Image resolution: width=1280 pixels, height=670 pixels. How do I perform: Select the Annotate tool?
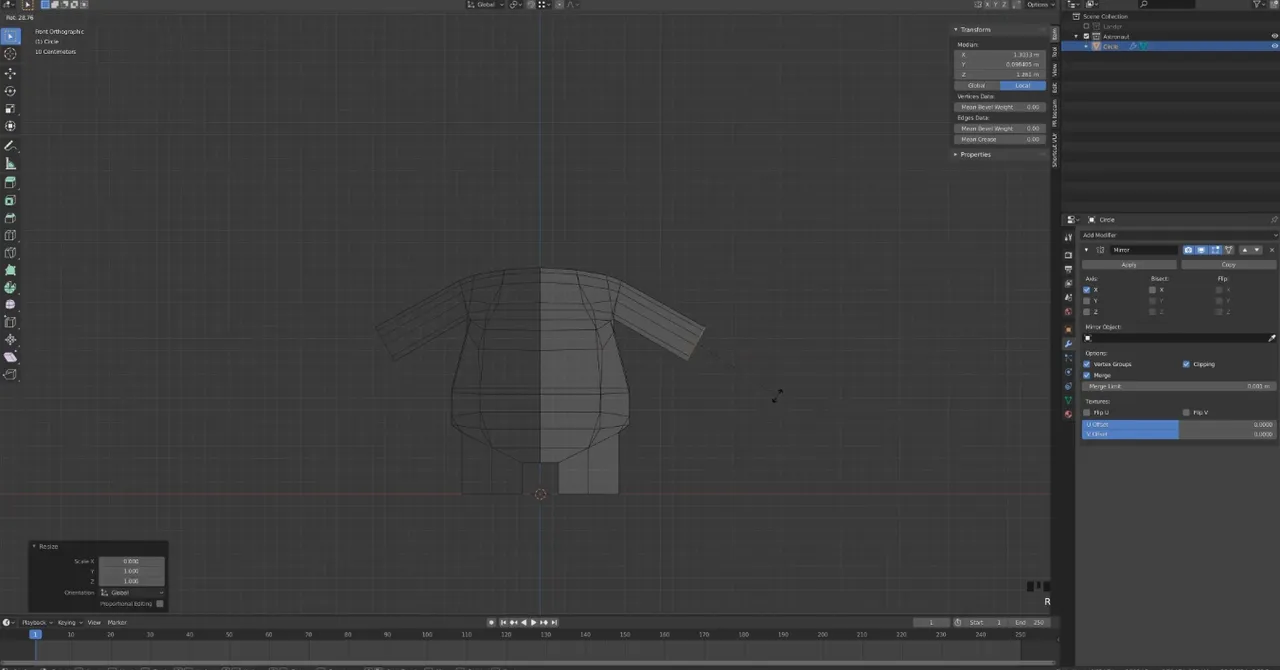click(x=10, y=146)
